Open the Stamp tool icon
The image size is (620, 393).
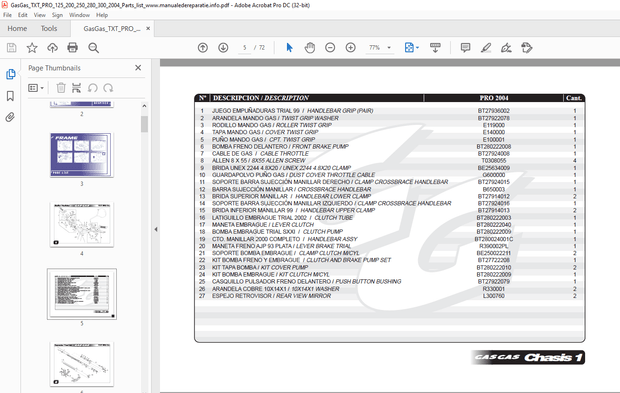click(x=527, y=48)
